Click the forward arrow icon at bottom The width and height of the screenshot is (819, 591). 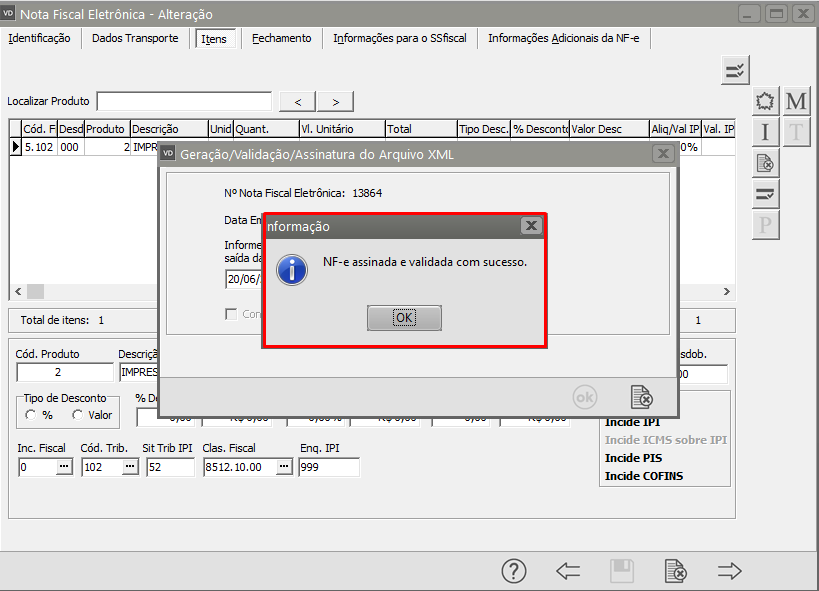pos(730,571)
